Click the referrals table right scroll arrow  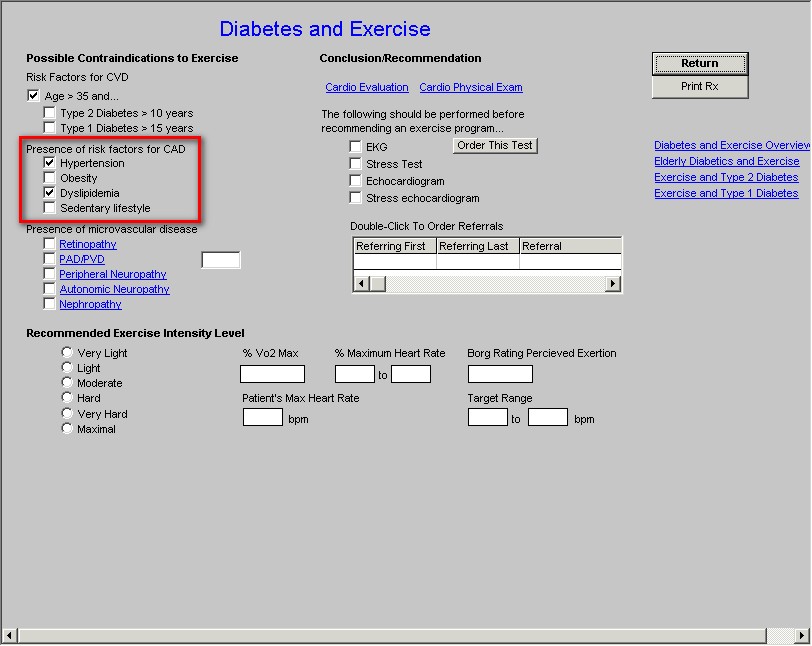[x=613, y=284]
